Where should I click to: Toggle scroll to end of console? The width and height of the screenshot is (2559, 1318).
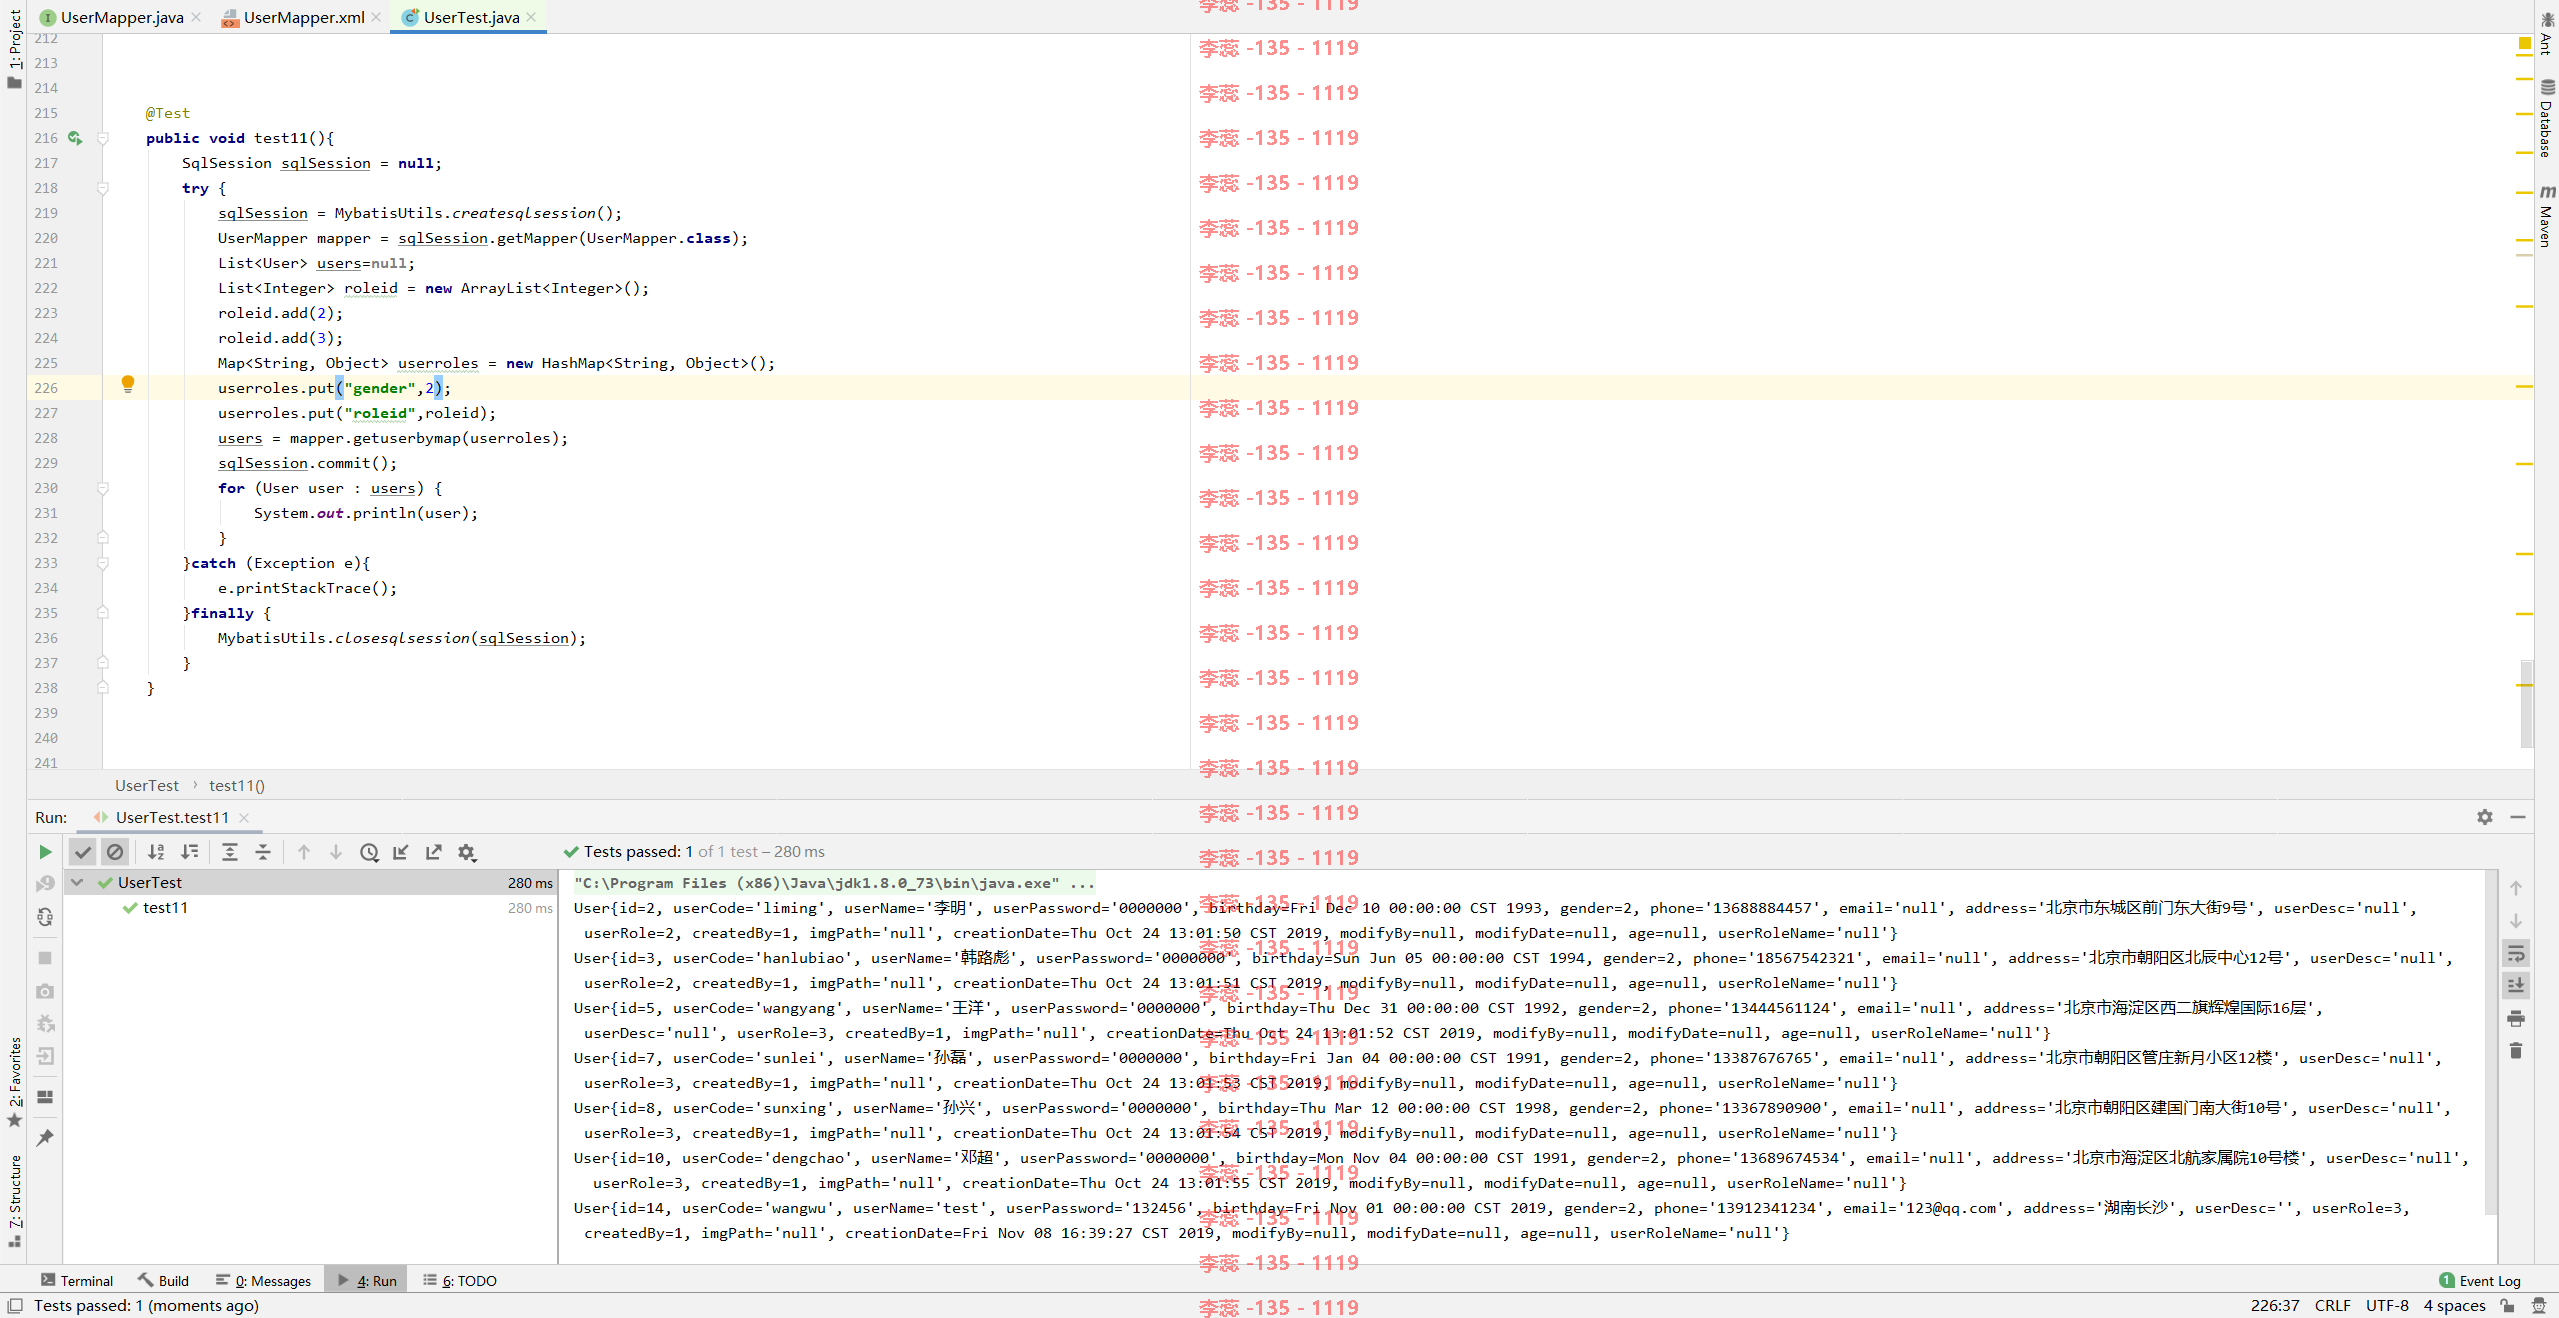(x=2516, y=985)
